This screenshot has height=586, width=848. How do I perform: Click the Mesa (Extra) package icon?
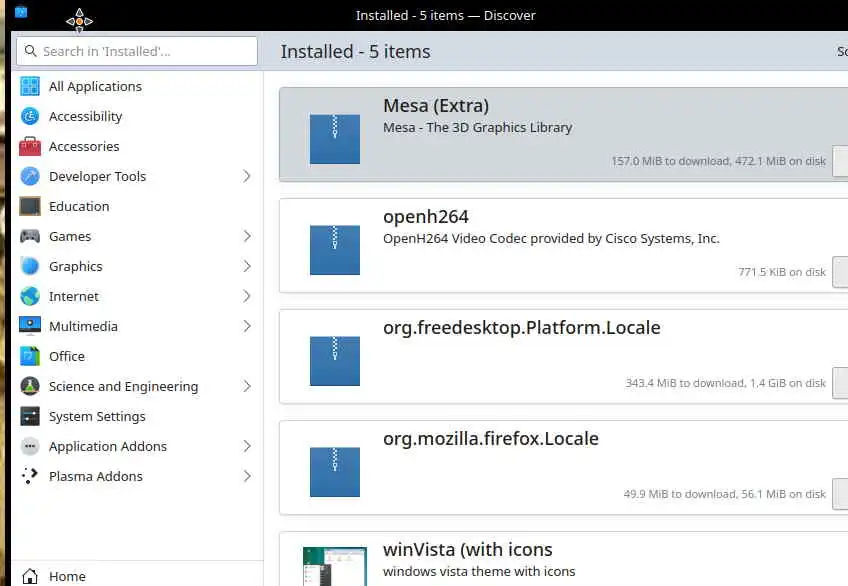[334, 138]
